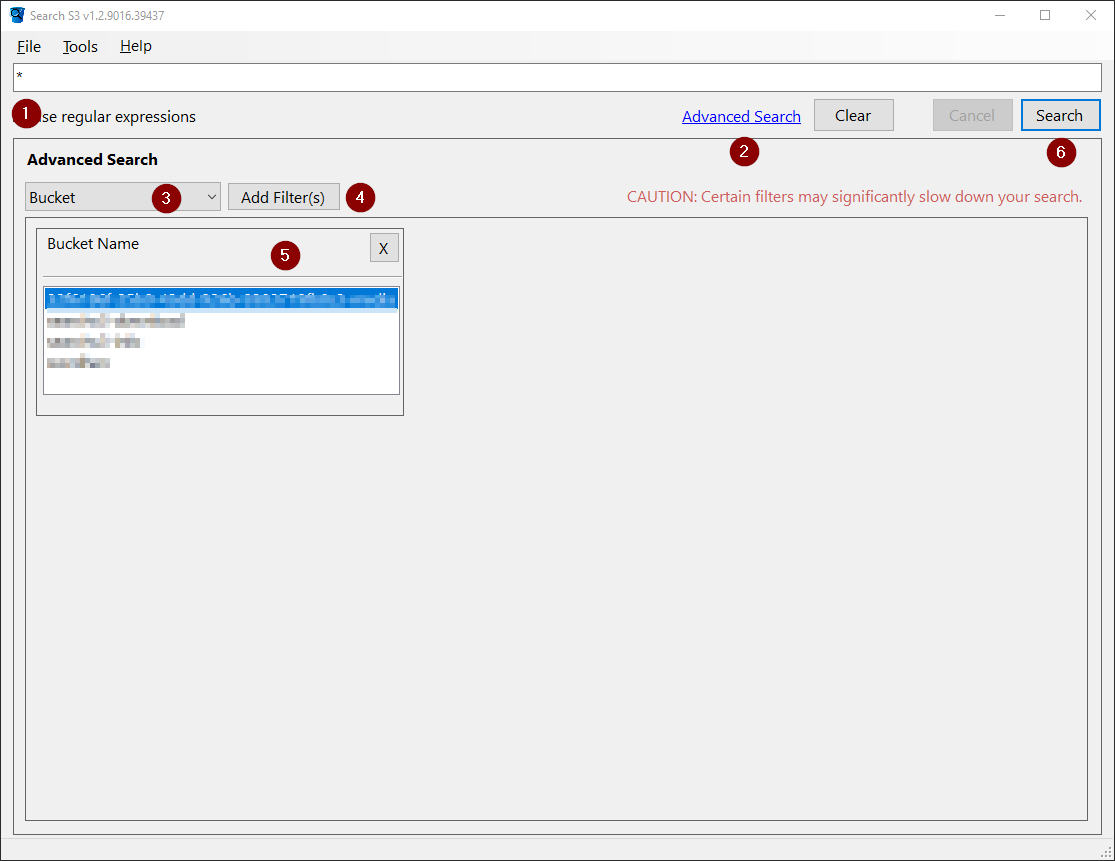Open the File menu
1115x861 pixels.
(x=28, y=46)
